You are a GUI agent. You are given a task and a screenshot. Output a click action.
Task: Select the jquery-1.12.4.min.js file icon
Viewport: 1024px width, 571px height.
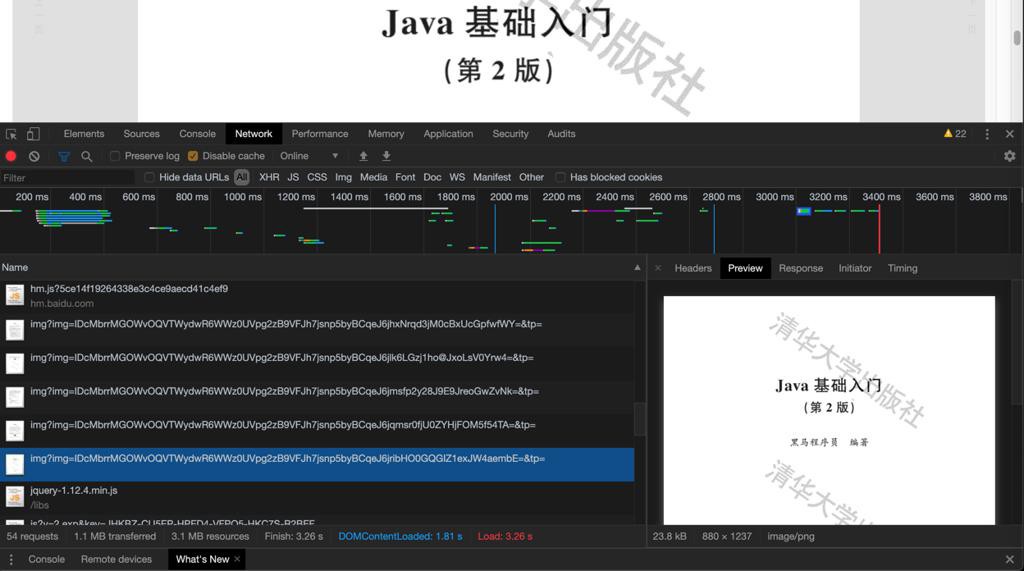point(14,497)
